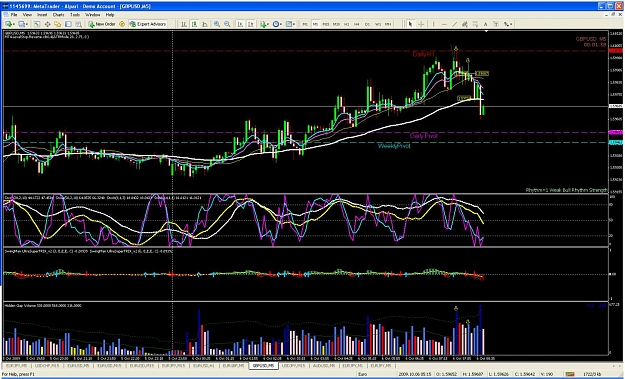Image resolution: width=625 pixels, height=379 pixels.
Task: Toggle the Expert Advisors button
Action: (147, 24)
